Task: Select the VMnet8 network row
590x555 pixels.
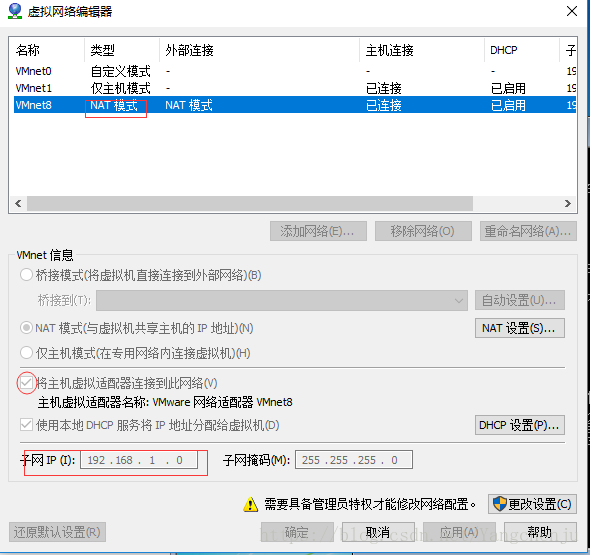Action: tap(295, 105)
